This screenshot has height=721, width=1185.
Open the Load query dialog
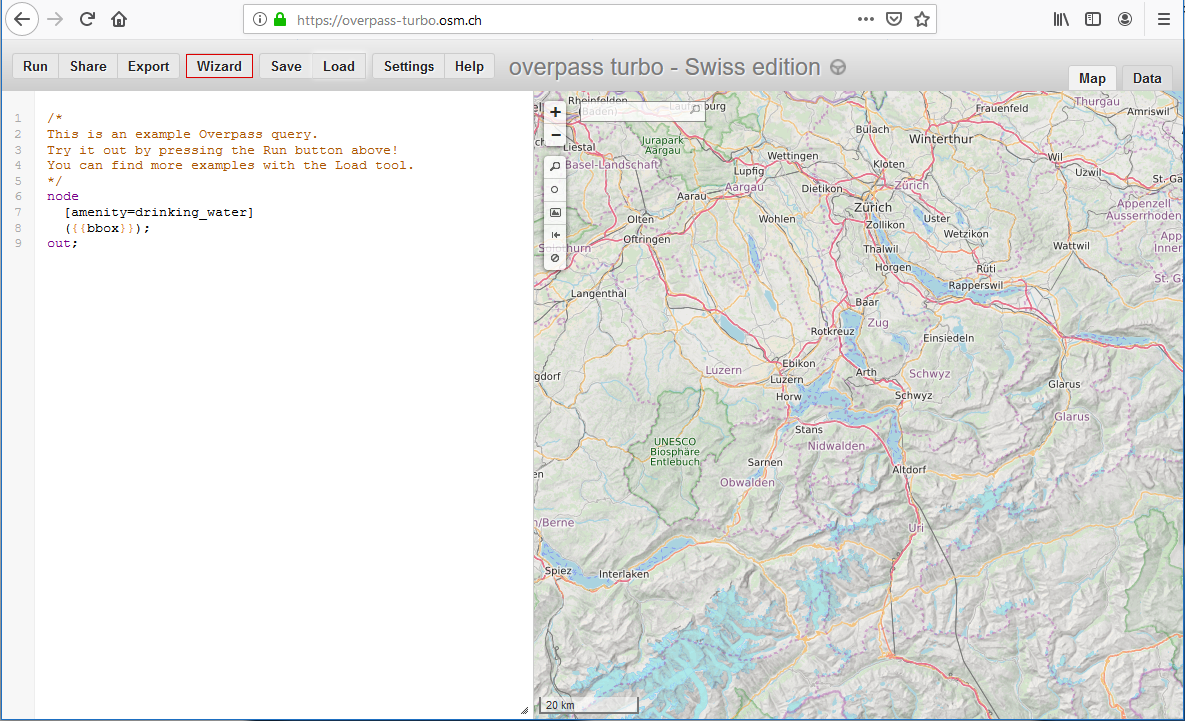(x=338, y=66)
